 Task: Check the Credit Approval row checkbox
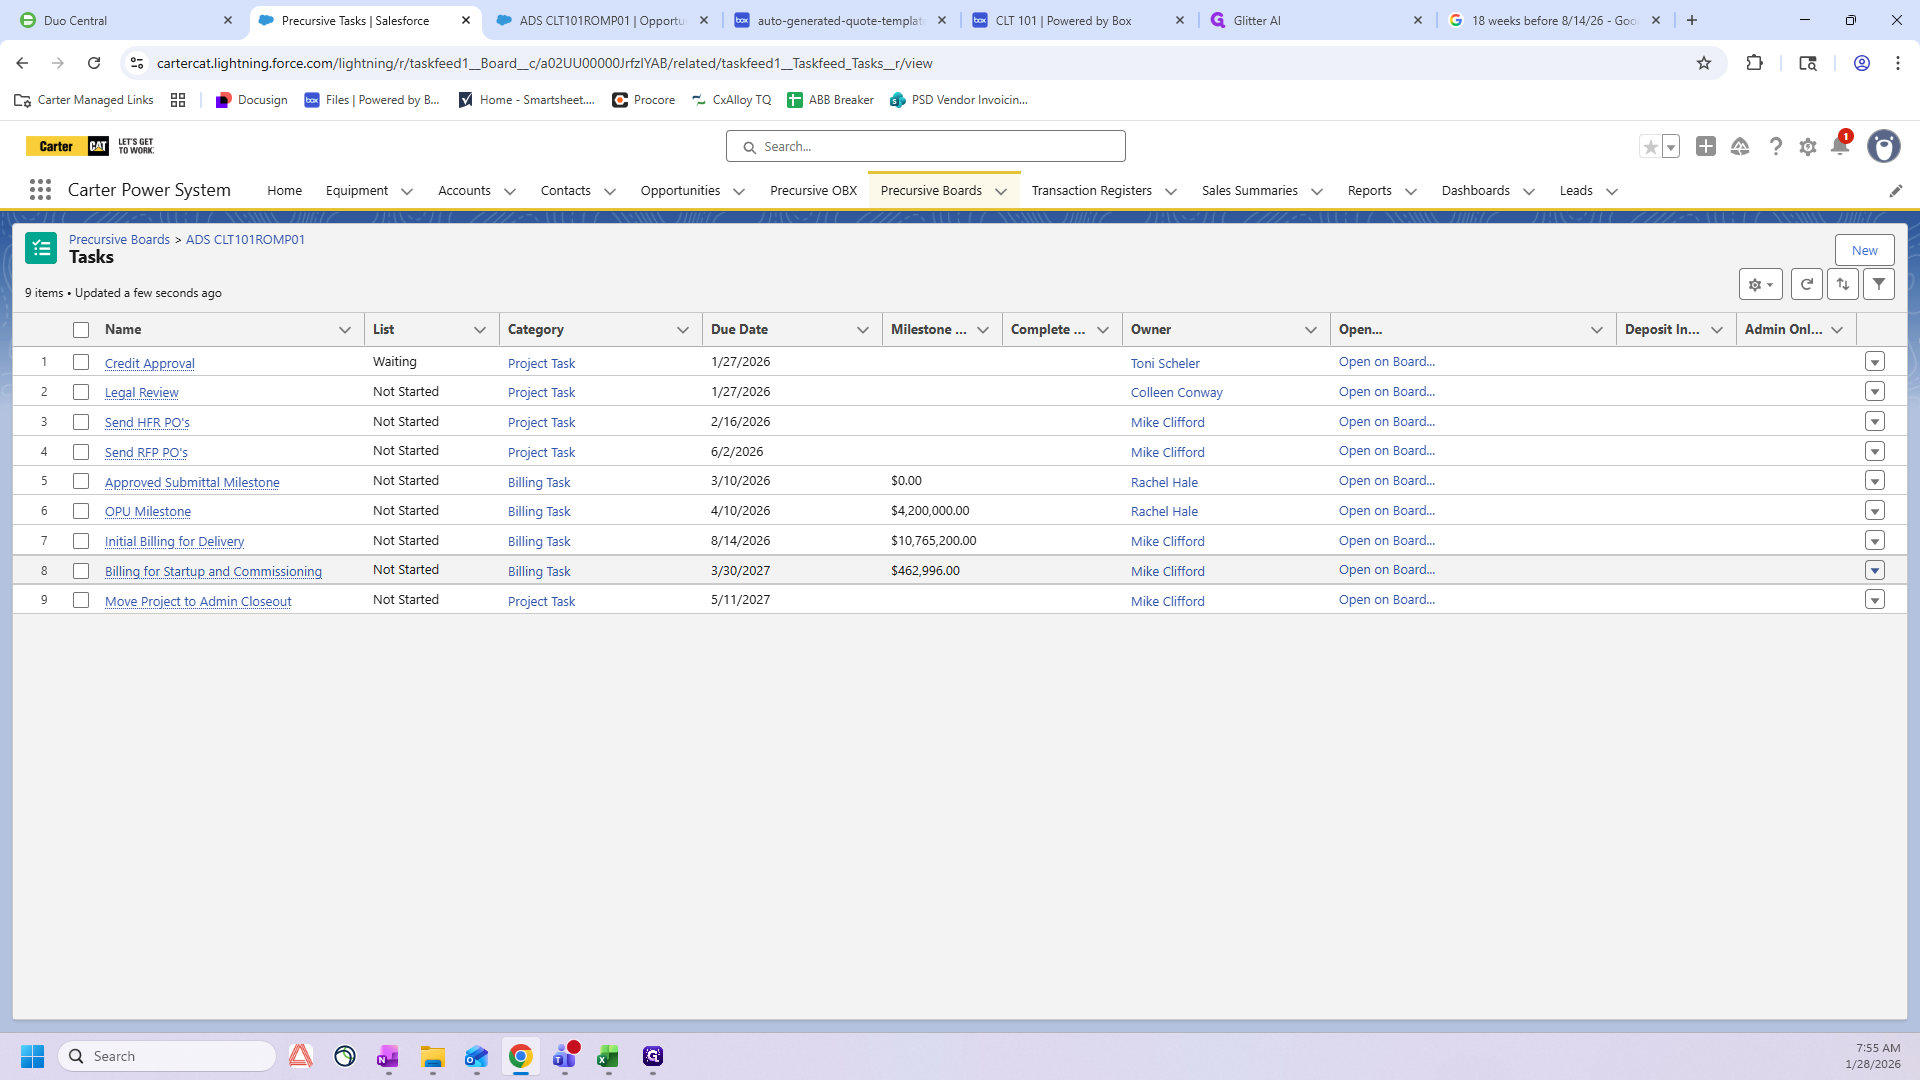tap(81, 362)
